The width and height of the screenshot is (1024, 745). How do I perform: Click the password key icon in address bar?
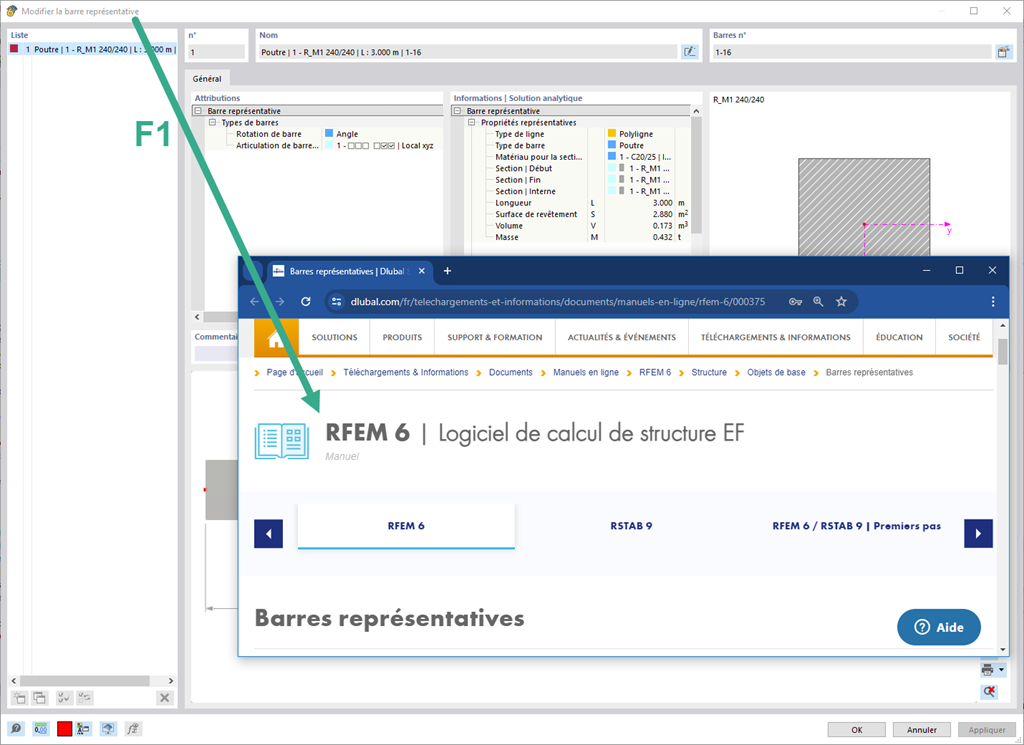tap(795, 302)
